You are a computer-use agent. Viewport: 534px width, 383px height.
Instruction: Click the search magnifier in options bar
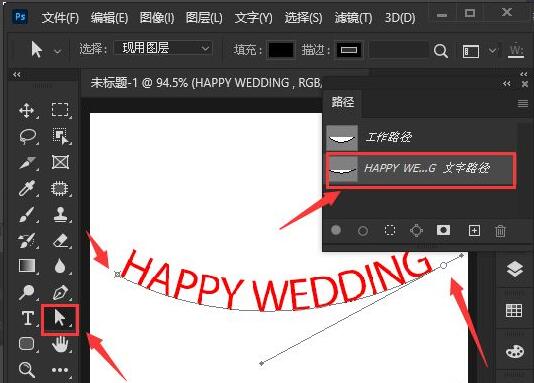click(x=441, y=51)
